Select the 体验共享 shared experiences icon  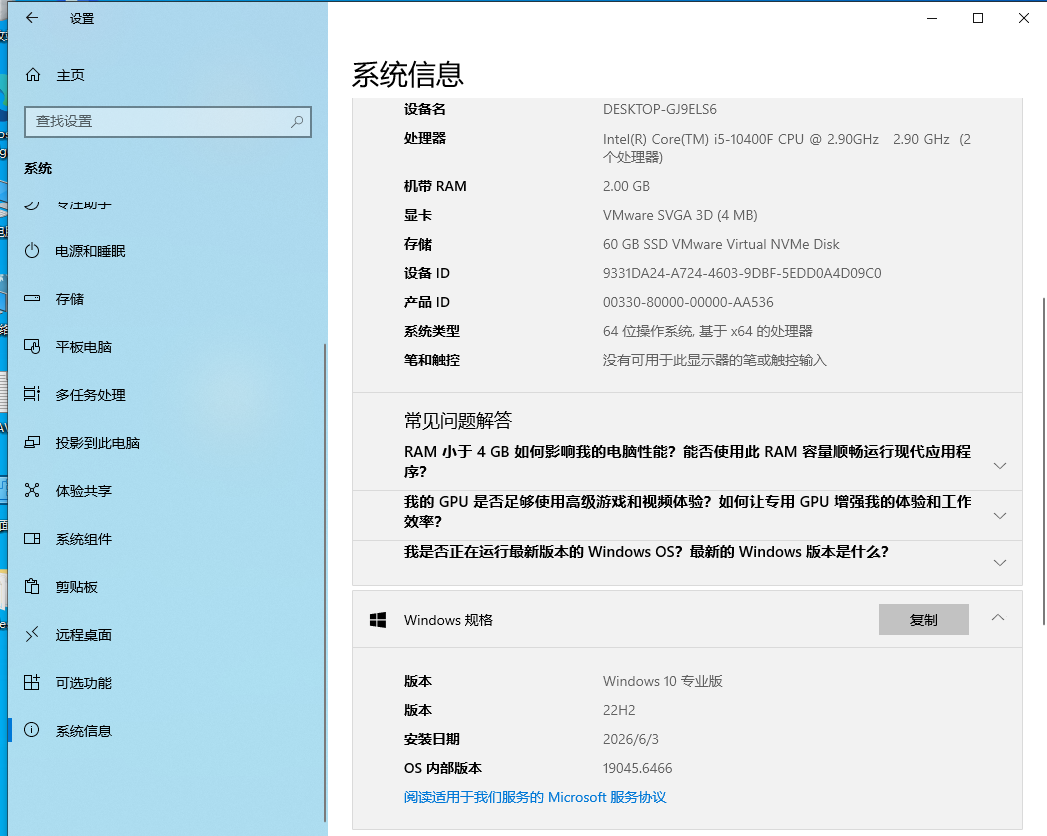32,490
